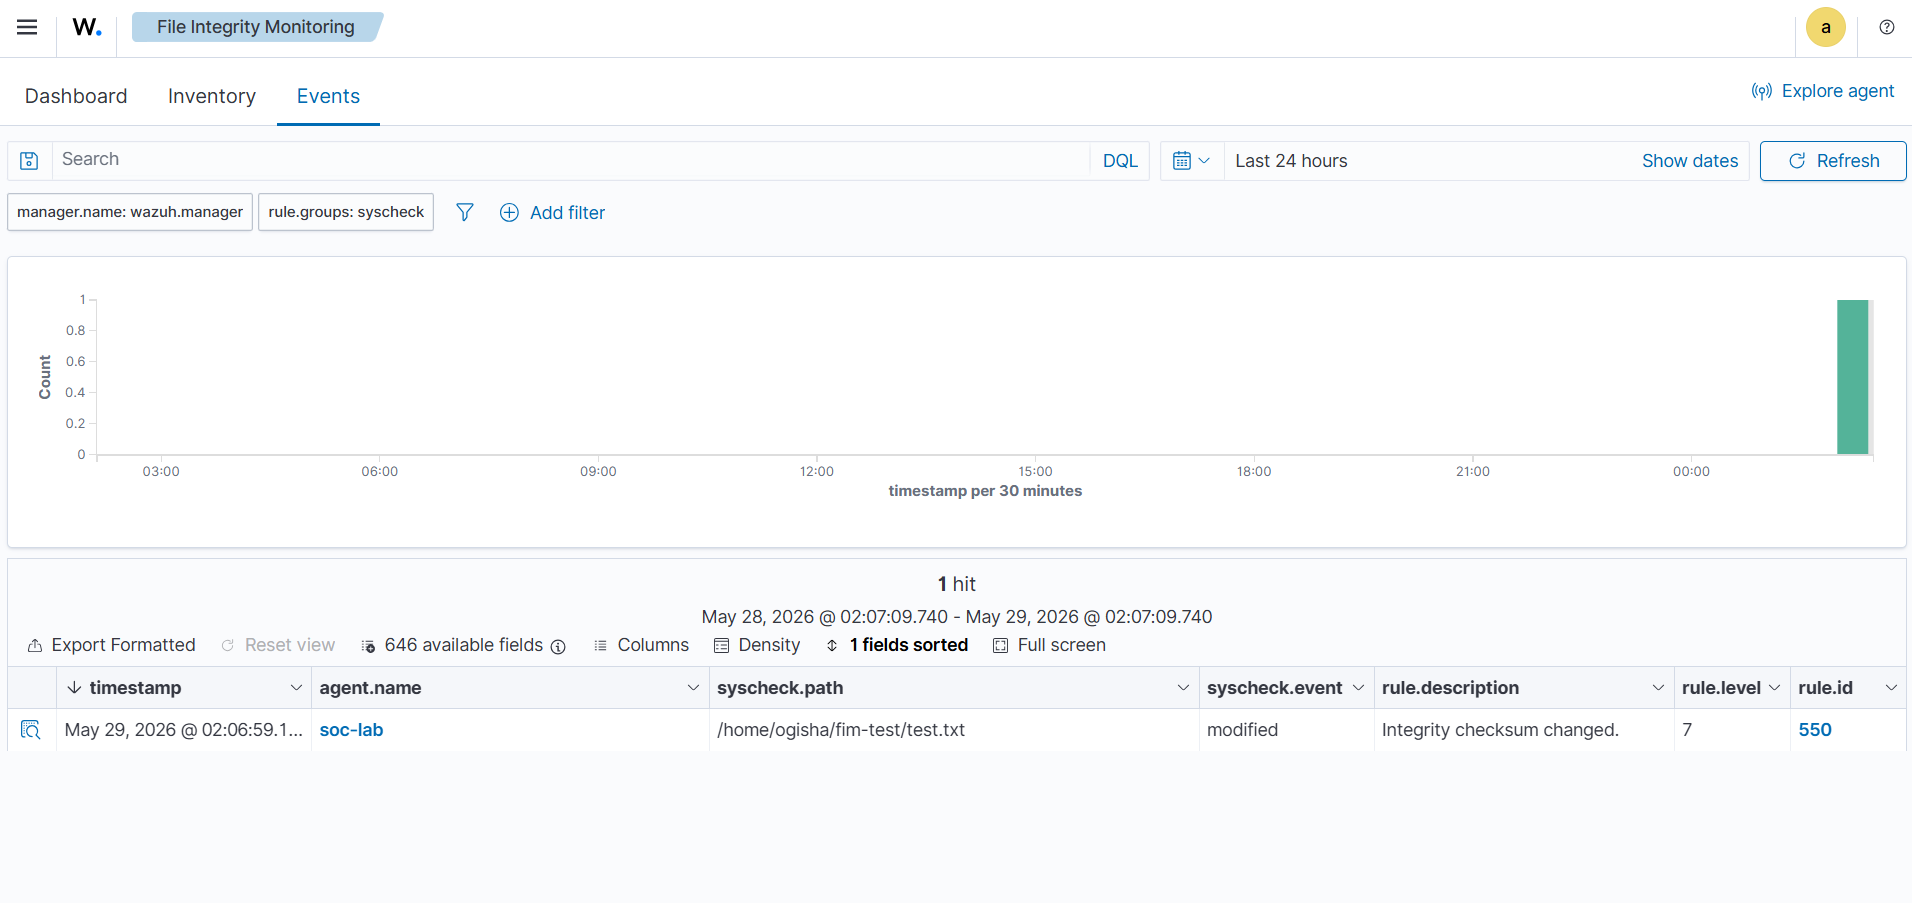This screenshot has width=1912, height=903.
Task: Click the rule.level value 7 cell
Action: (x=1732, y=730)
